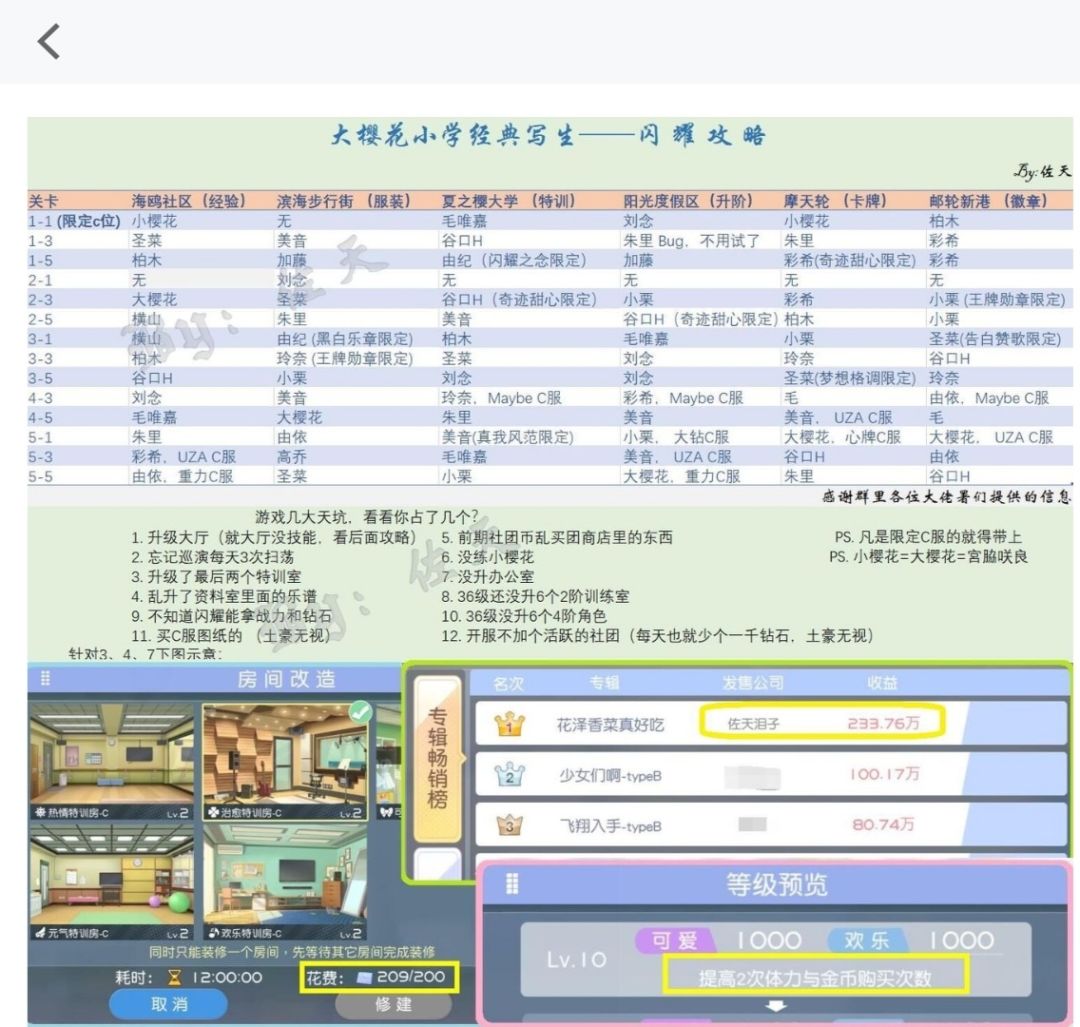Click the bronze crown rank 3 icon

pyautogui.click(x=509, y=824)
